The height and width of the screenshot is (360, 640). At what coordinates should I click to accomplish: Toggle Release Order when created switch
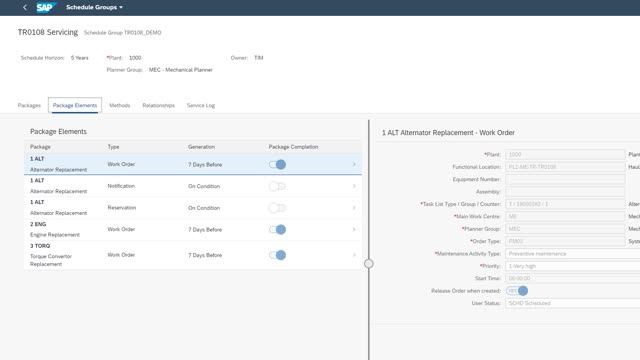pos(517,291)
